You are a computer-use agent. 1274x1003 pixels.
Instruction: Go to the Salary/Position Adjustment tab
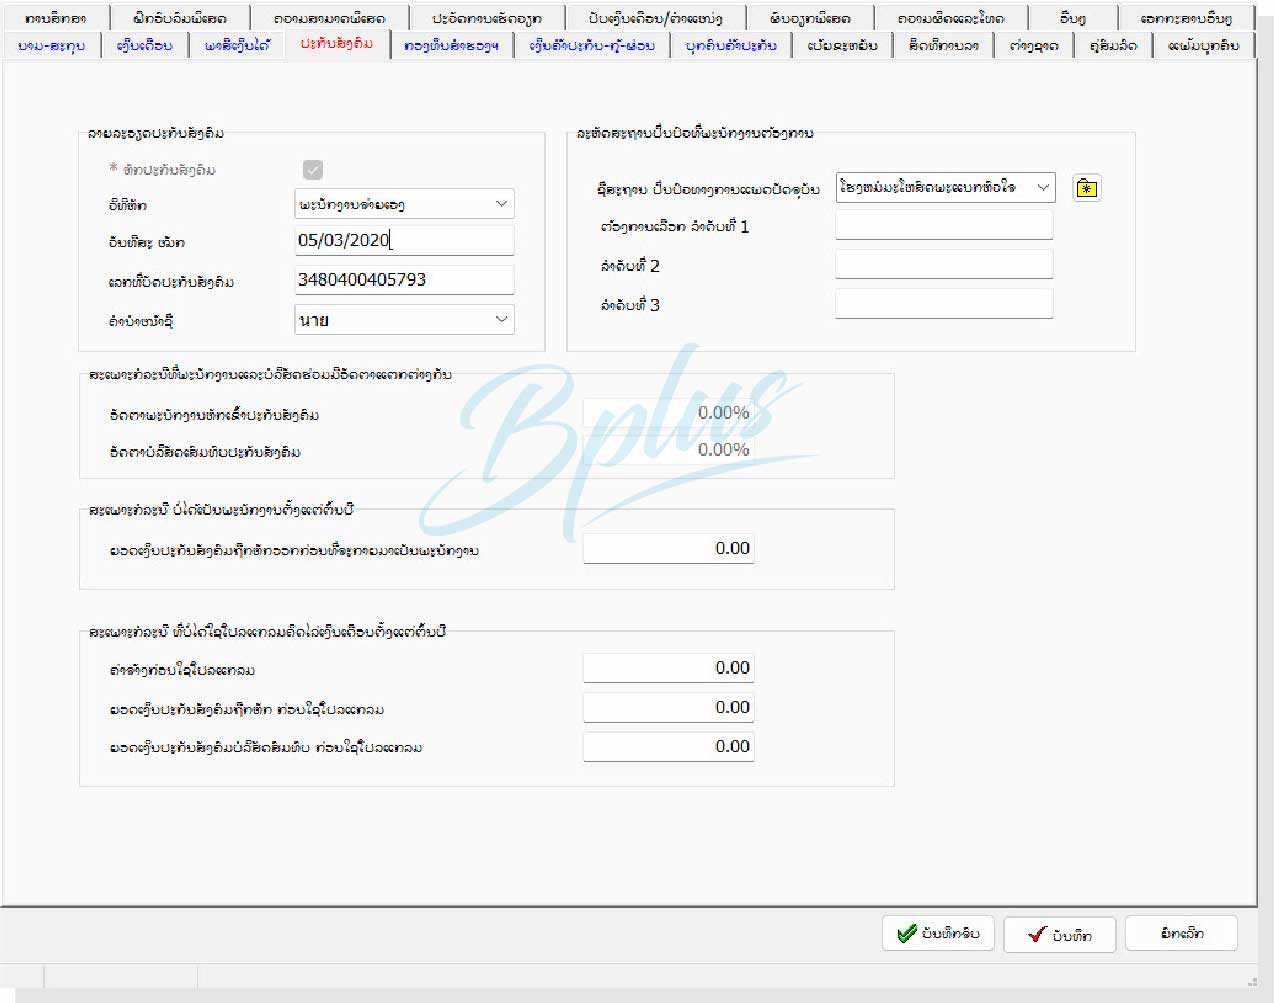(655, 18)
